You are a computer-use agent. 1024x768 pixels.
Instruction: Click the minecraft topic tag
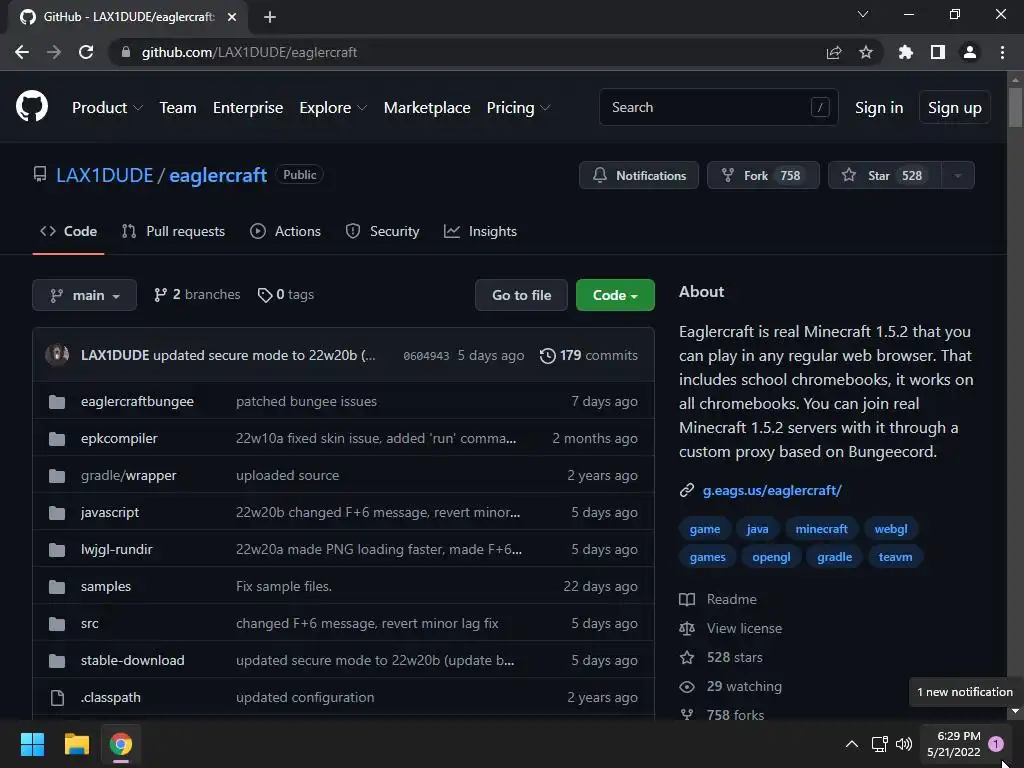coord(822,529)
